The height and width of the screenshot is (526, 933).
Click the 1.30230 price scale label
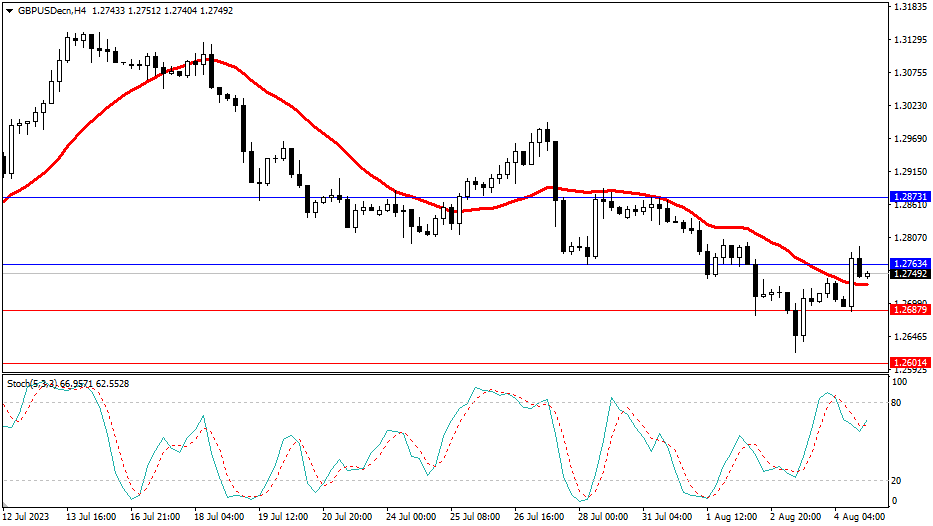click(x=909, y=105)
